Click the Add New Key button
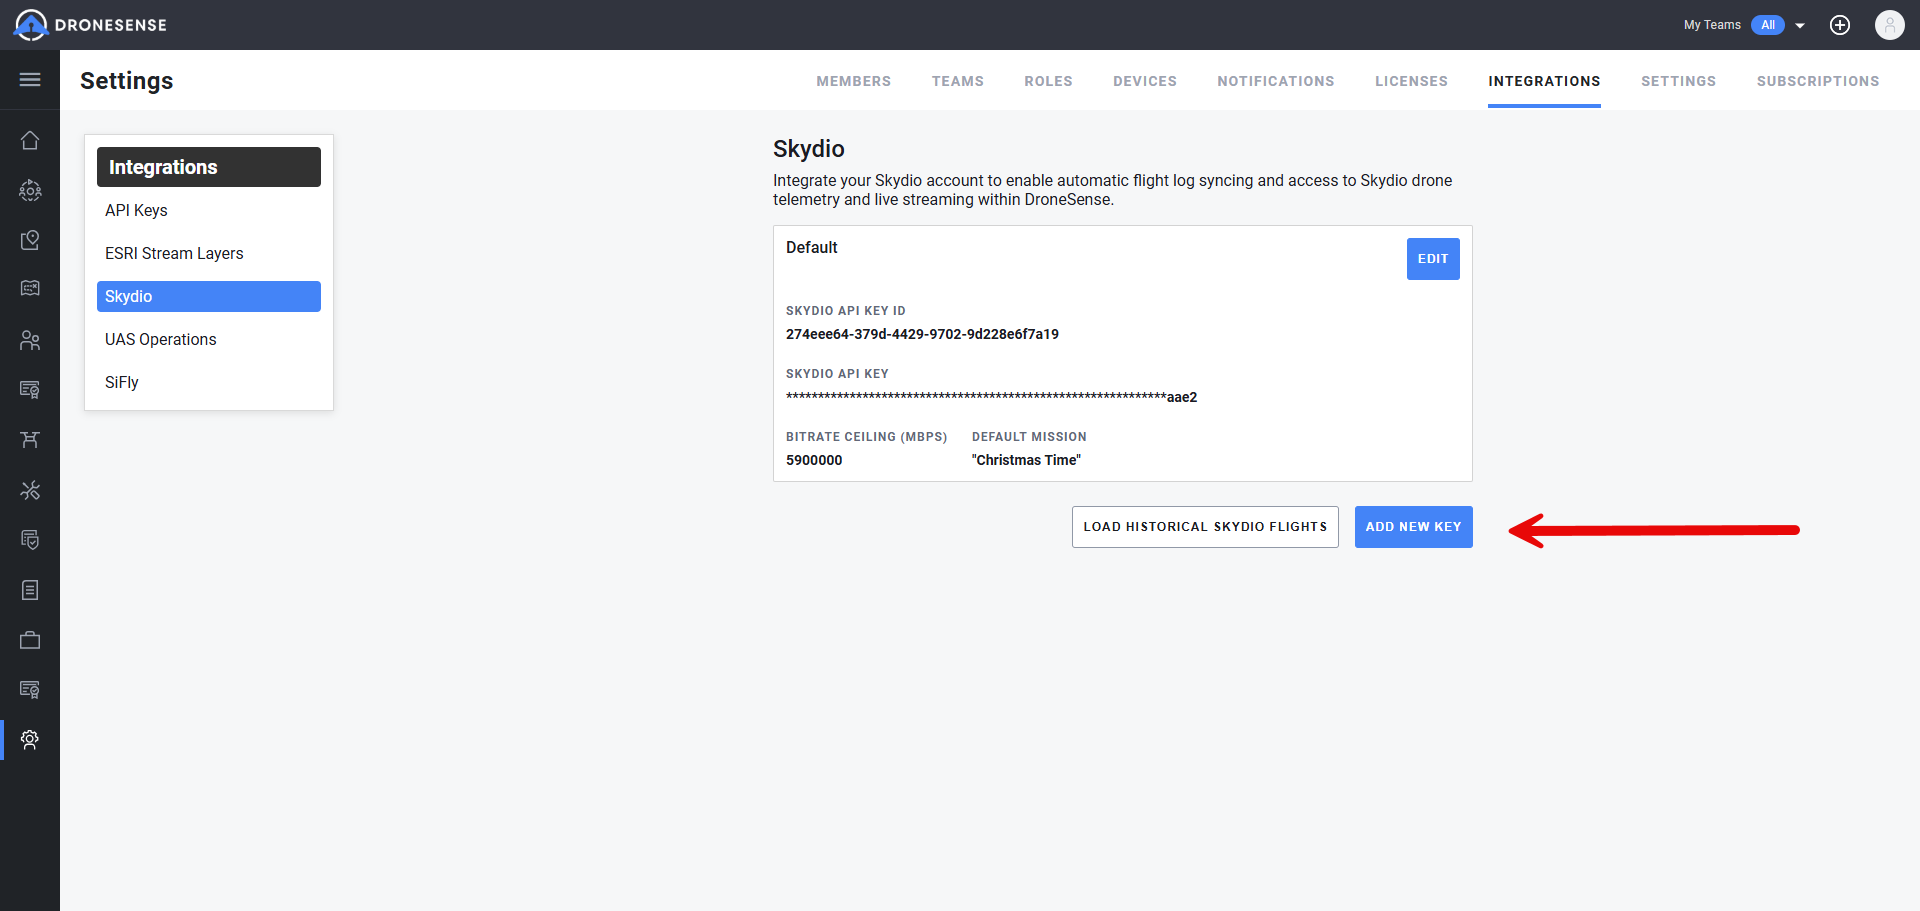Screen dimensions: 1920x911 tap(1414, 527)
